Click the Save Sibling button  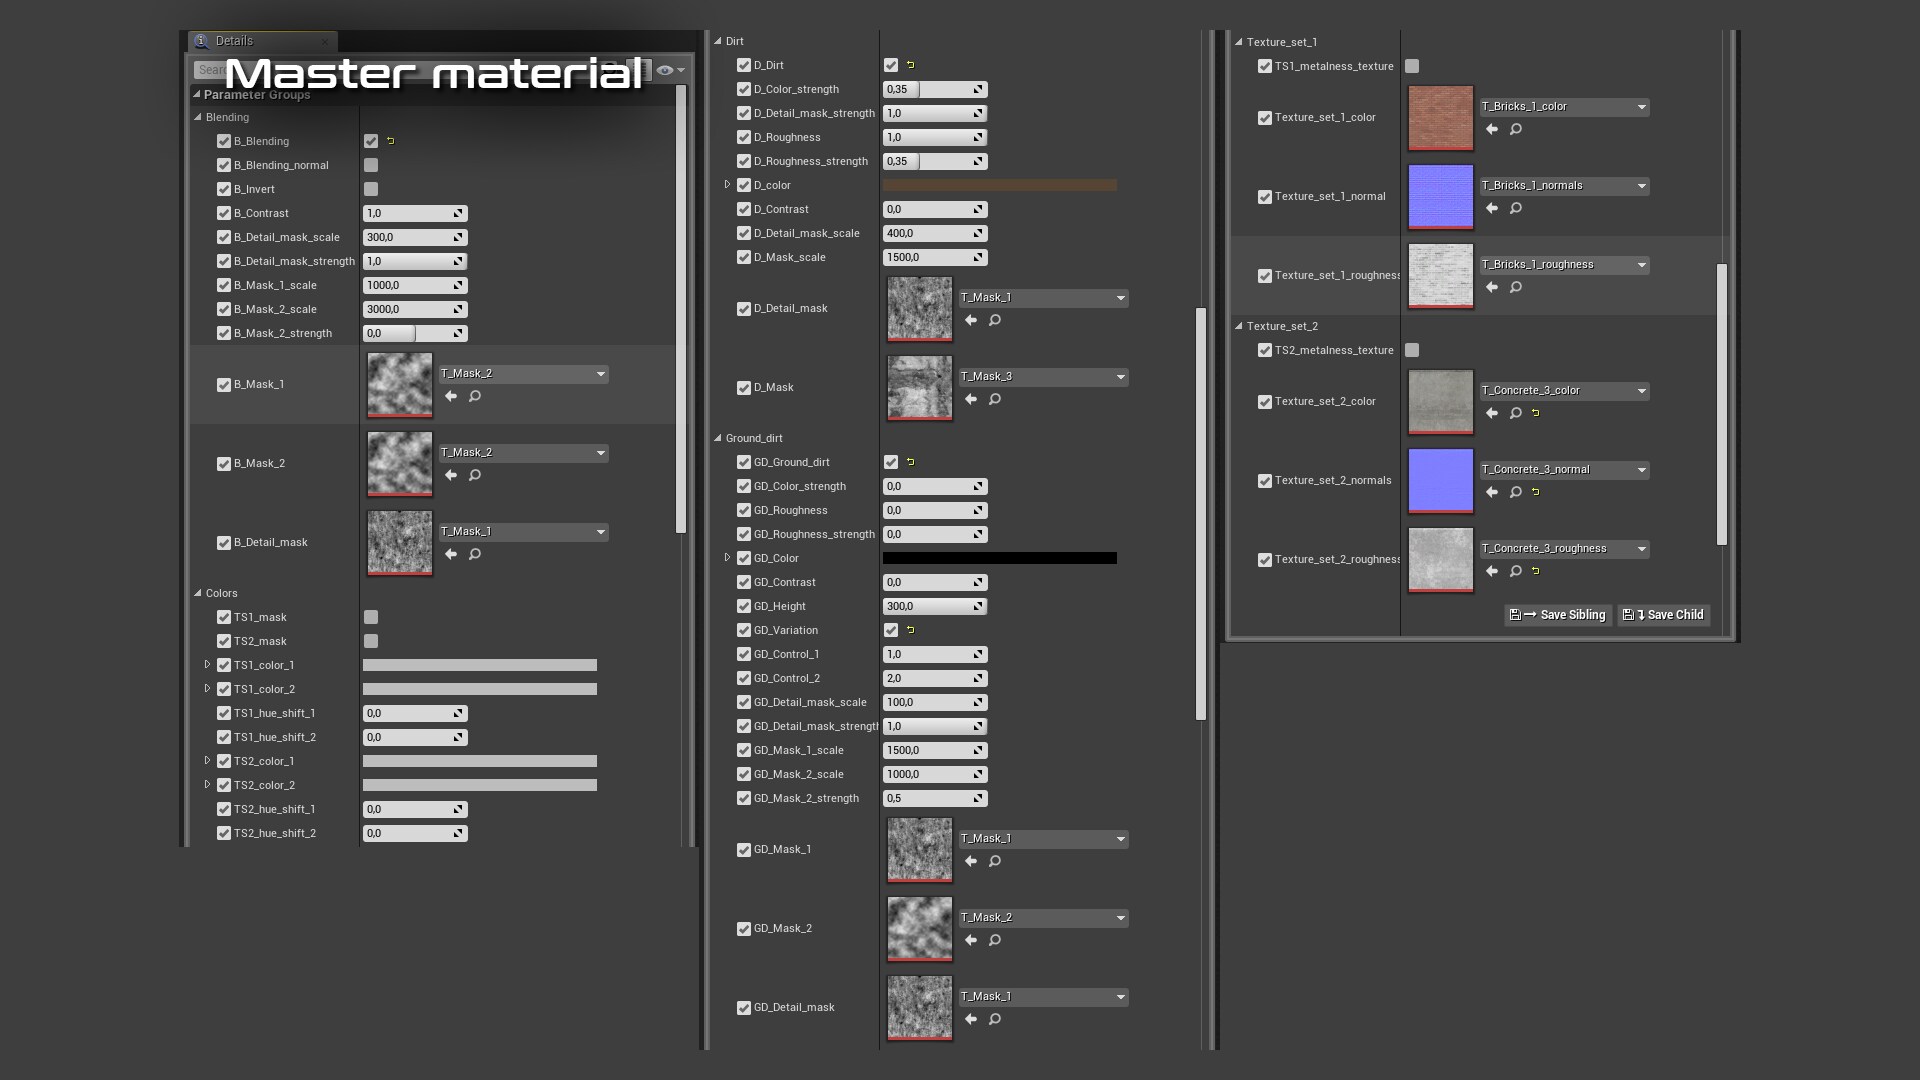[1558, 615]
